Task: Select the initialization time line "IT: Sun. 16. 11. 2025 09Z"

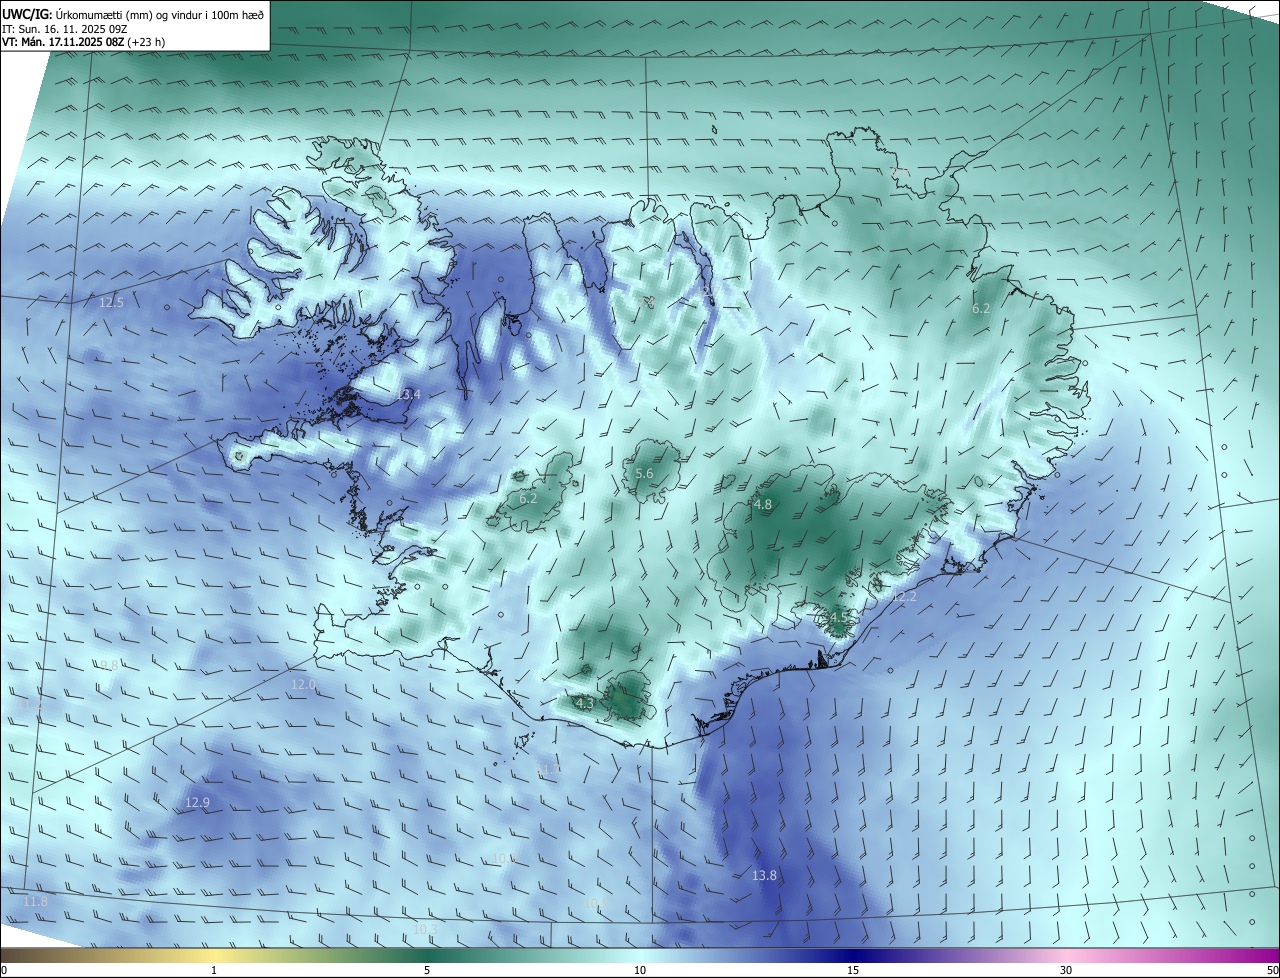Action: [x=66, y=29]
